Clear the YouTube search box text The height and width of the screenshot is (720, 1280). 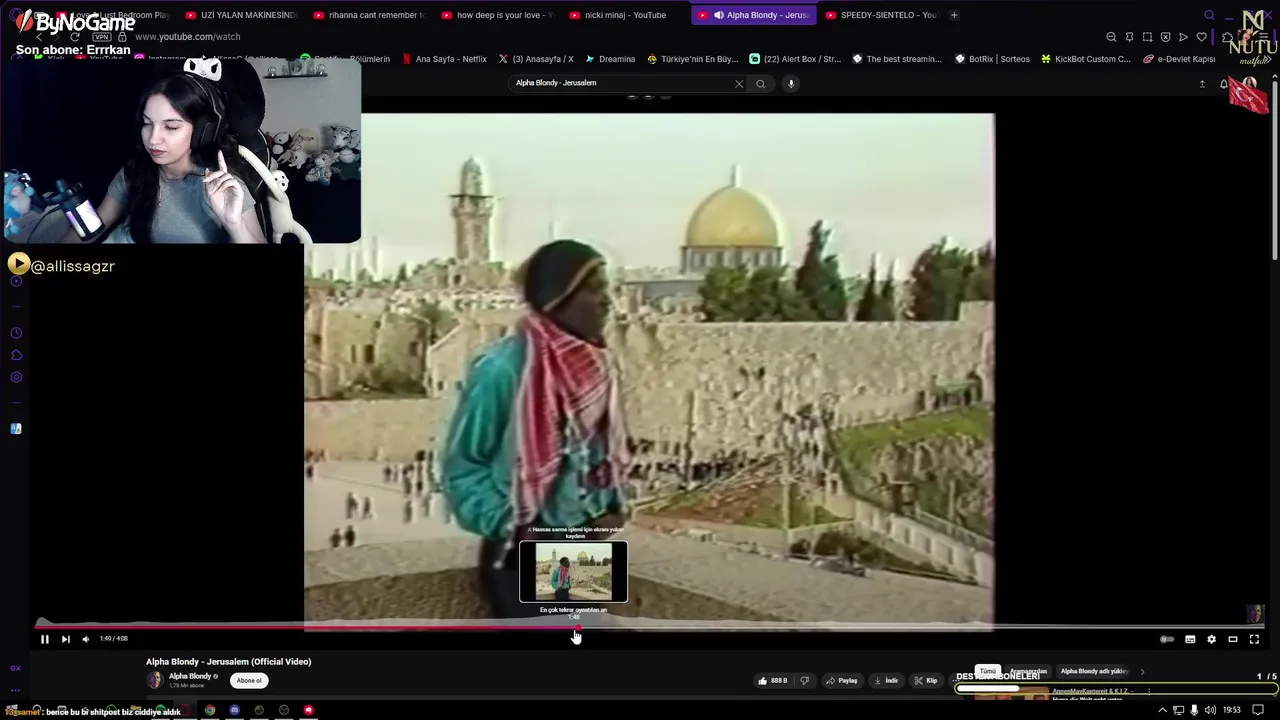click(x=739, y=84)
